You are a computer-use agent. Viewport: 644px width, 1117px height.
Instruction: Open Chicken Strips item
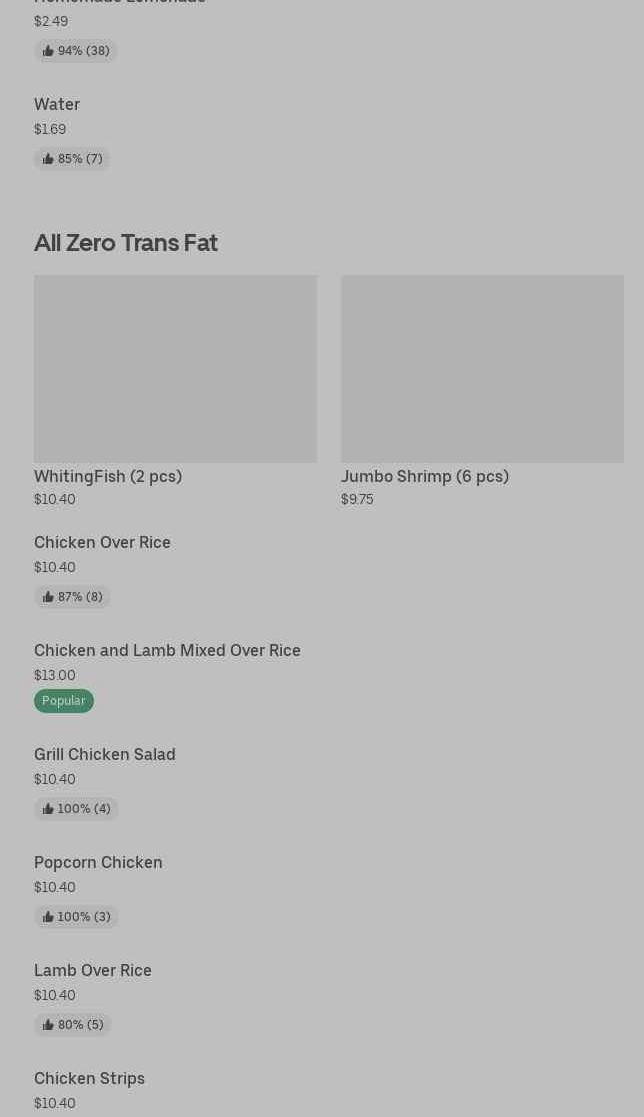89,1078
